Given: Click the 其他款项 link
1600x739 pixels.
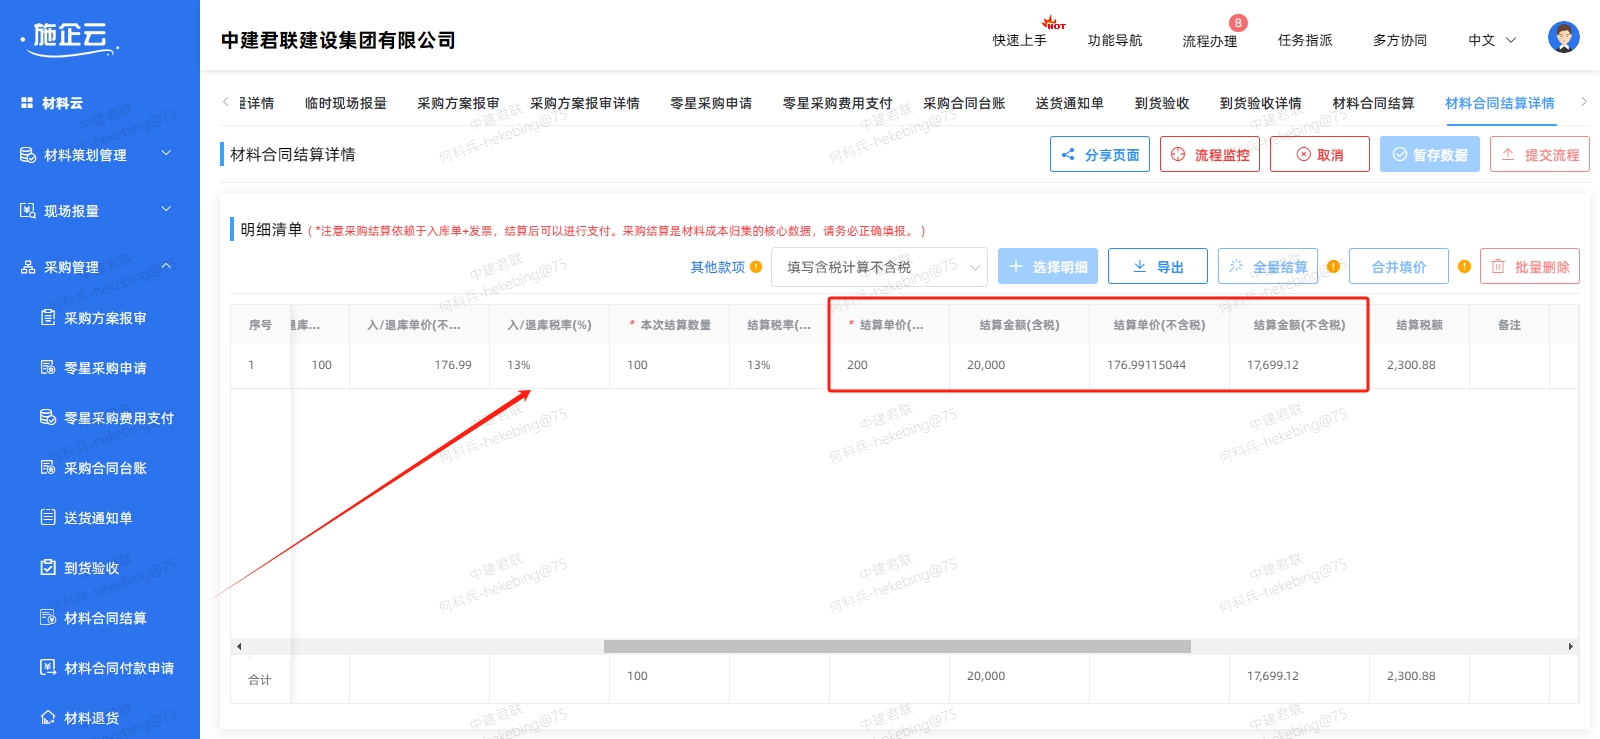Looking at the screenshot, I should coord(717,267).
